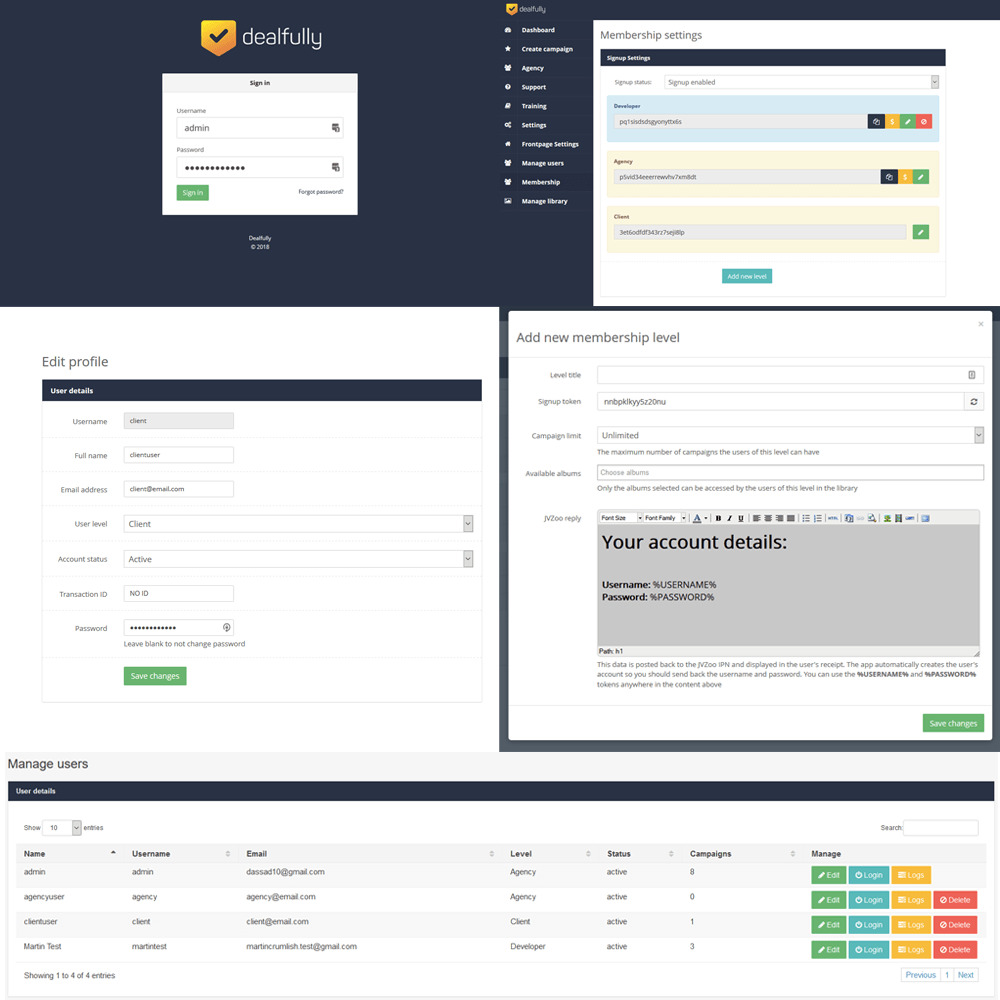Insert a bulleted list in the editor
1000x1000 pixels.
point(806,518)
